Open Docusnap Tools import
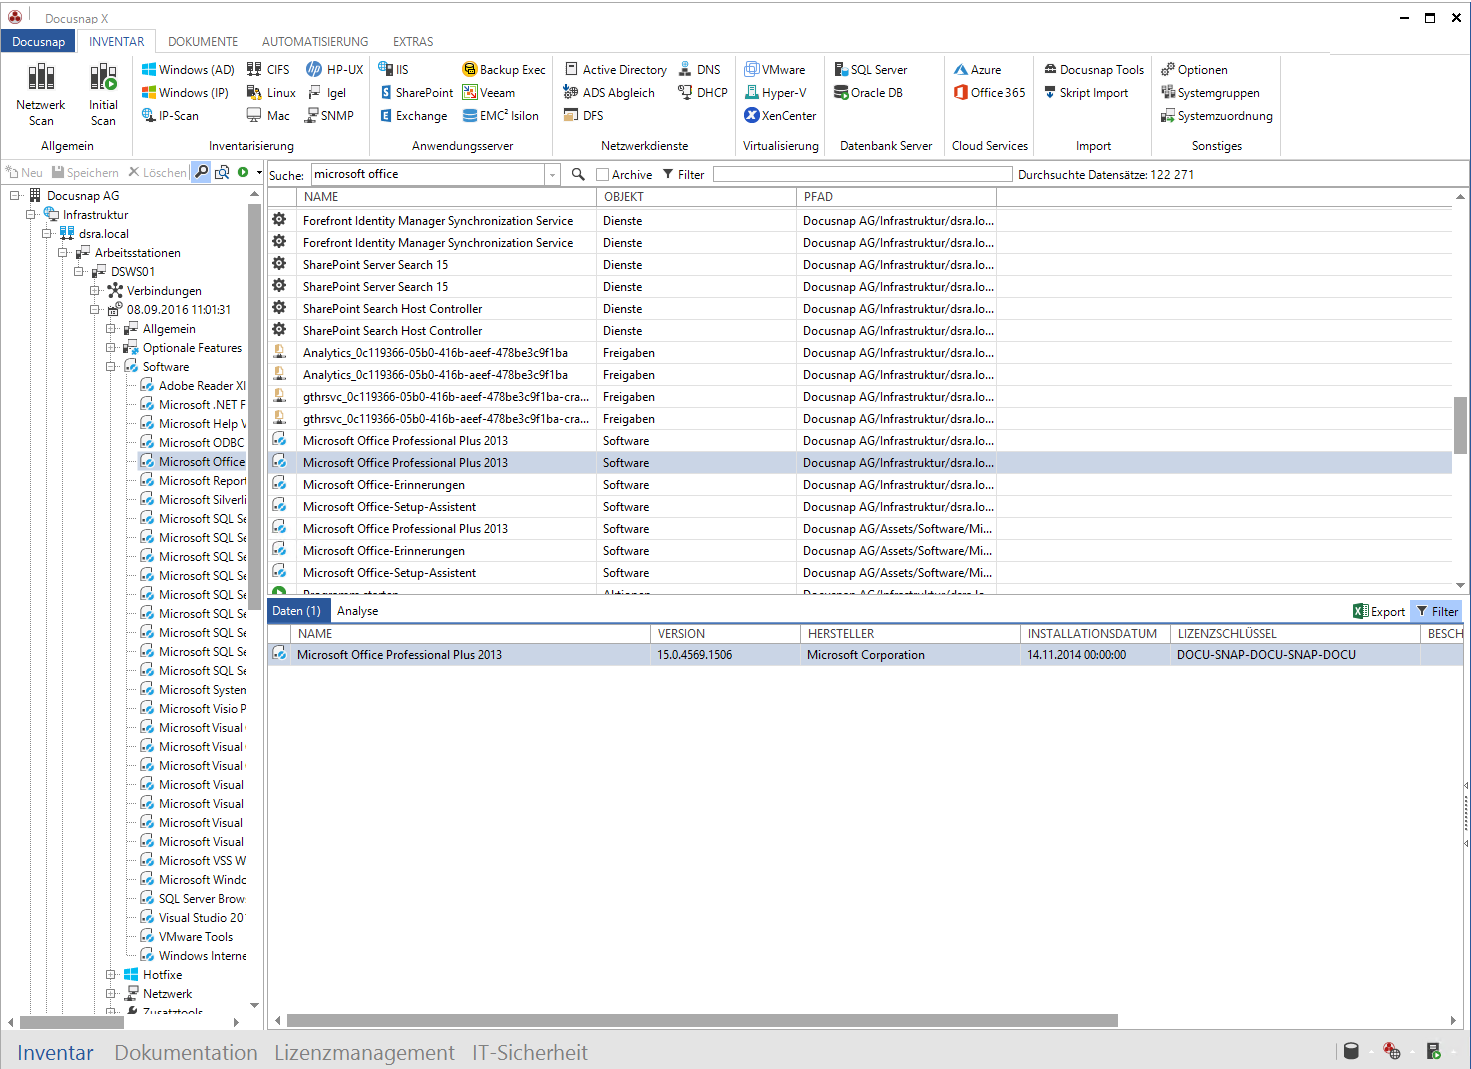Image resolution: width=1471 pixels, height=1069 pixels. (x=1094, y=69)
